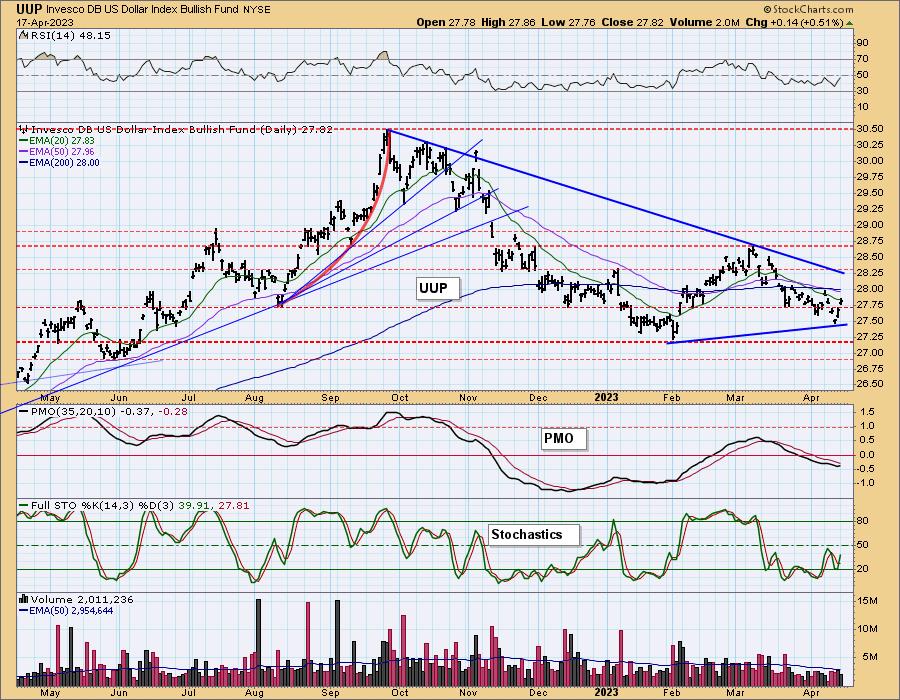This screenshot has height=700, width=900.
Task: Click the price-bar icon before the Daily chart title
Action: click(x=24, y=130)
